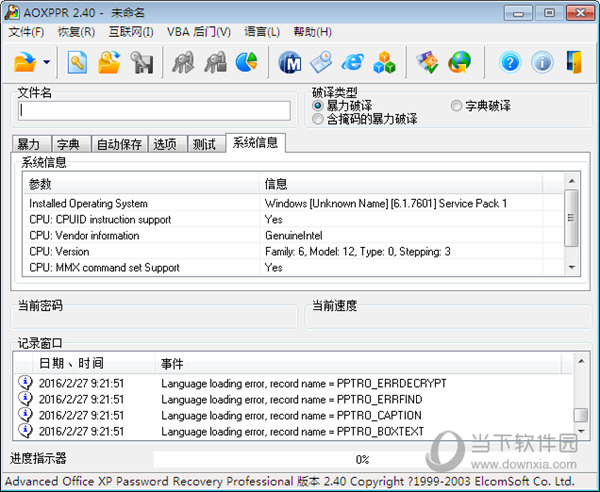Click log window scrollbar up arrow
600x492 pixels.
point(581,361)
